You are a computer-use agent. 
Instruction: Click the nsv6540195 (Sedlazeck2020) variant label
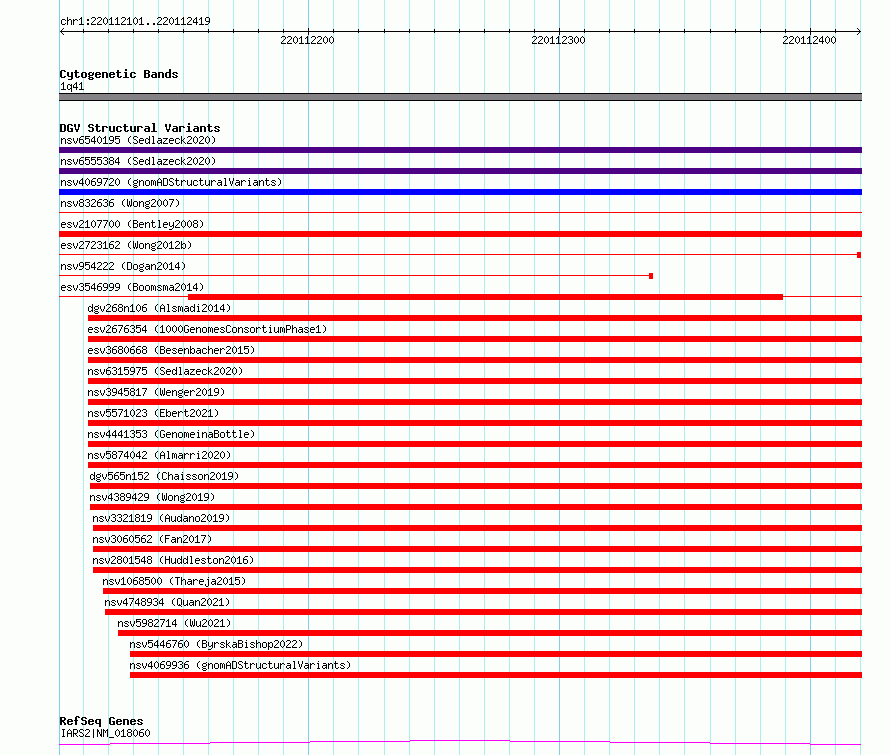pos(138,140)
